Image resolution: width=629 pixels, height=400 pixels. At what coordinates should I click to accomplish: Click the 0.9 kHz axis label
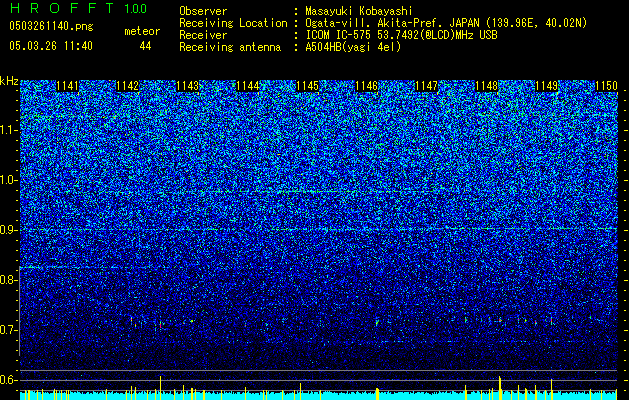point(8,230)
